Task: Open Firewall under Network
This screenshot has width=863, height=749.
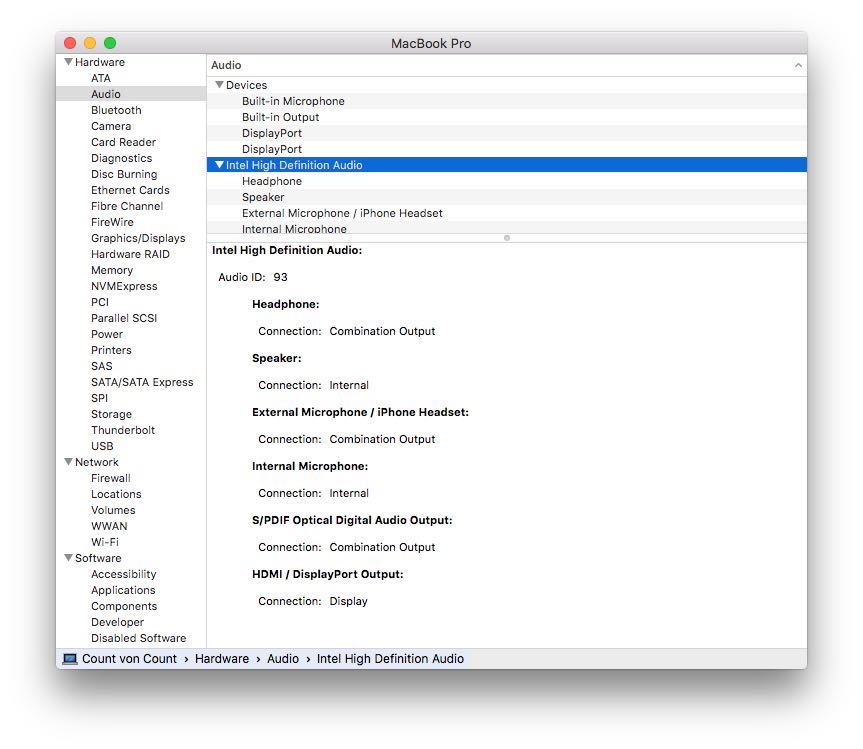Action: (111, 478)
